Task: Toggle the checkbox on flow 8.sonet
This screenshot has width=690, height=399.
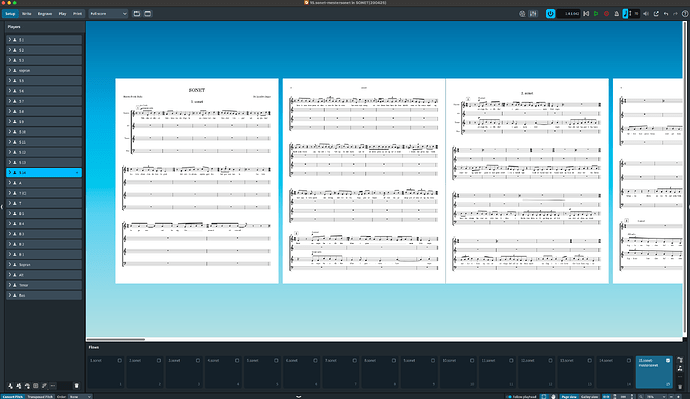Action: coord(393,360)
